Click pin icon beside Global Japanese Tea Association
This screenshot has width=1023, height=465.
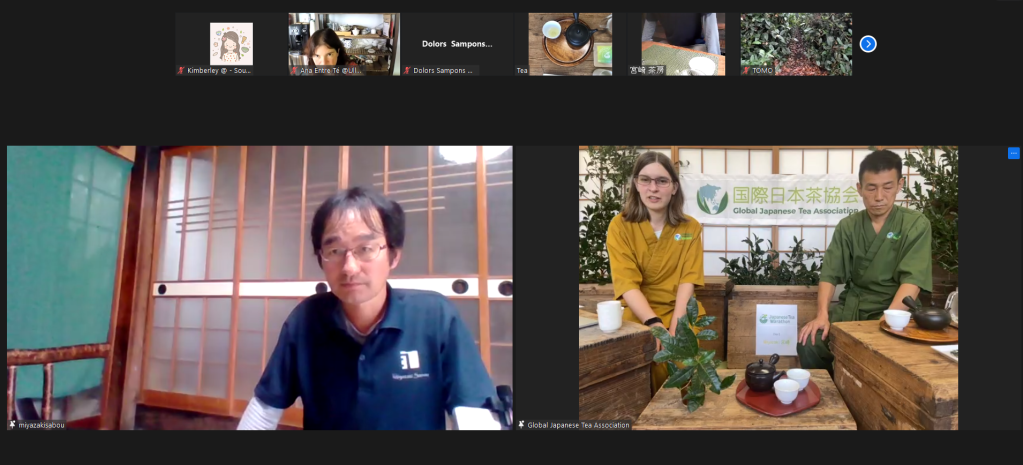(521, 425)
